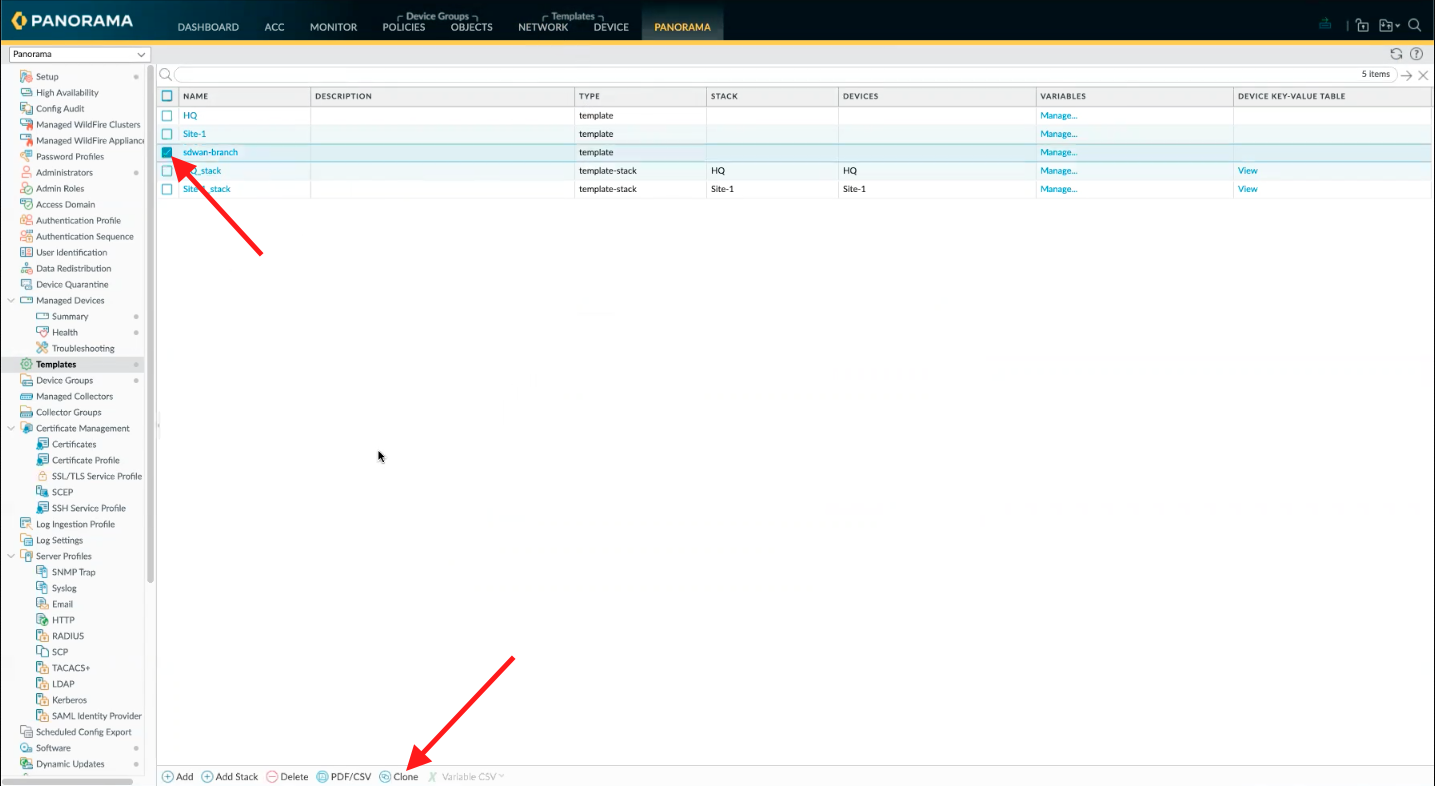Click the refresh icon at top right
Image resolution: width=1435 pixels, height=786 pixels.
point(1397,54)
